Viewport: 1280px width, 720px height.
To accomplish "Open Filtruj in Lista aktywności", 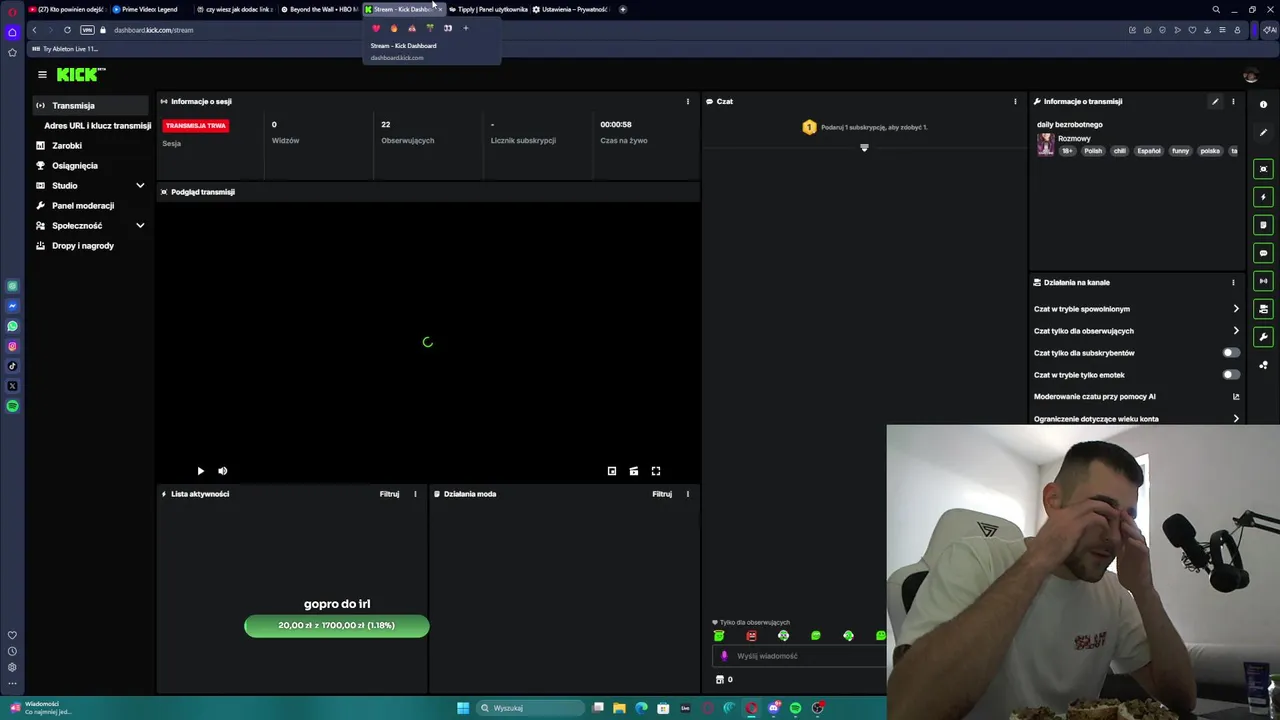I will tap(389, 494).
